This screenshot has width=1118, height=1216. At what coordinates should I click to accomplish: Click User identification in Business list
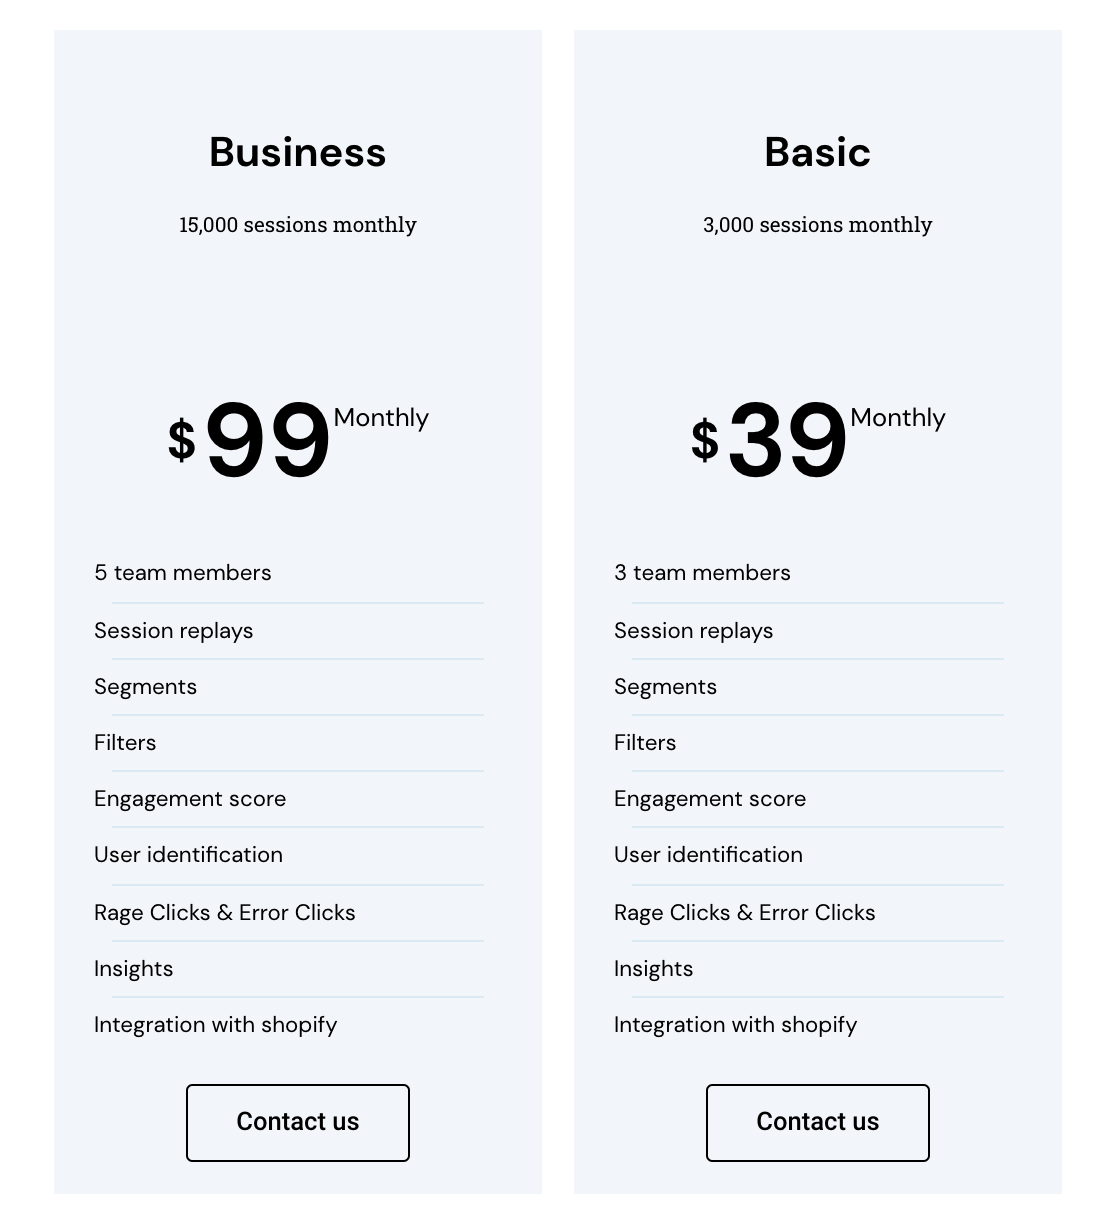tap(188, 855)
